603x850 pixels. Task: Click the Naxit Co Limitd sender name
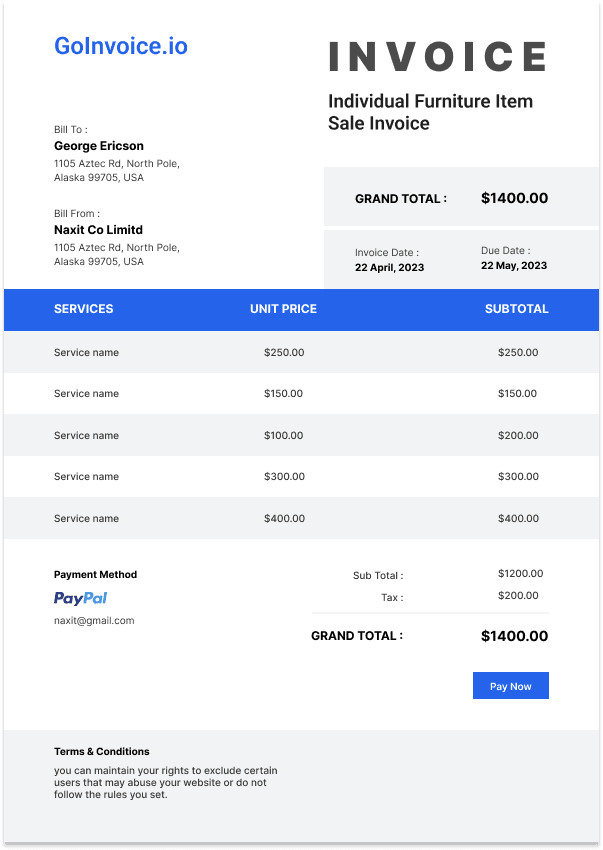98,230
